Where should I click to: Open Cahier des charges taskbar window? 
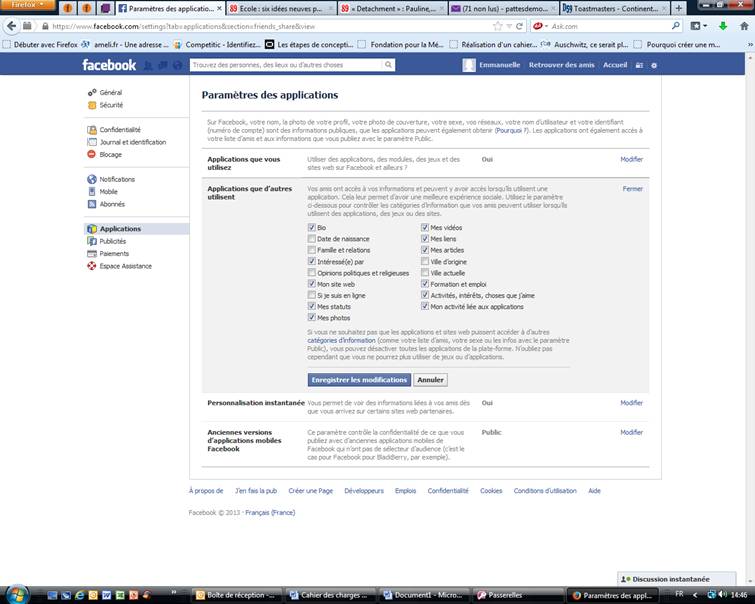click(331, 595)
